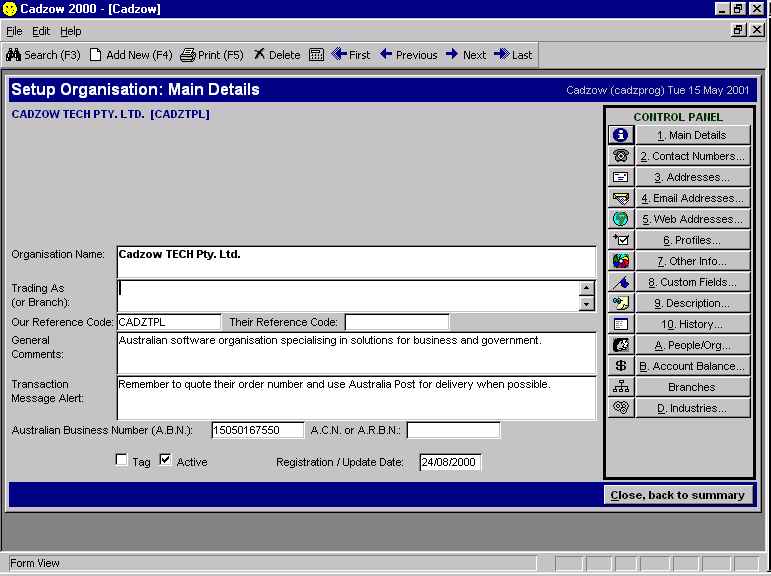Open 4. Email Addresses button
The height and width of the screenshot is (576, 771).
(x=692, y=198)
